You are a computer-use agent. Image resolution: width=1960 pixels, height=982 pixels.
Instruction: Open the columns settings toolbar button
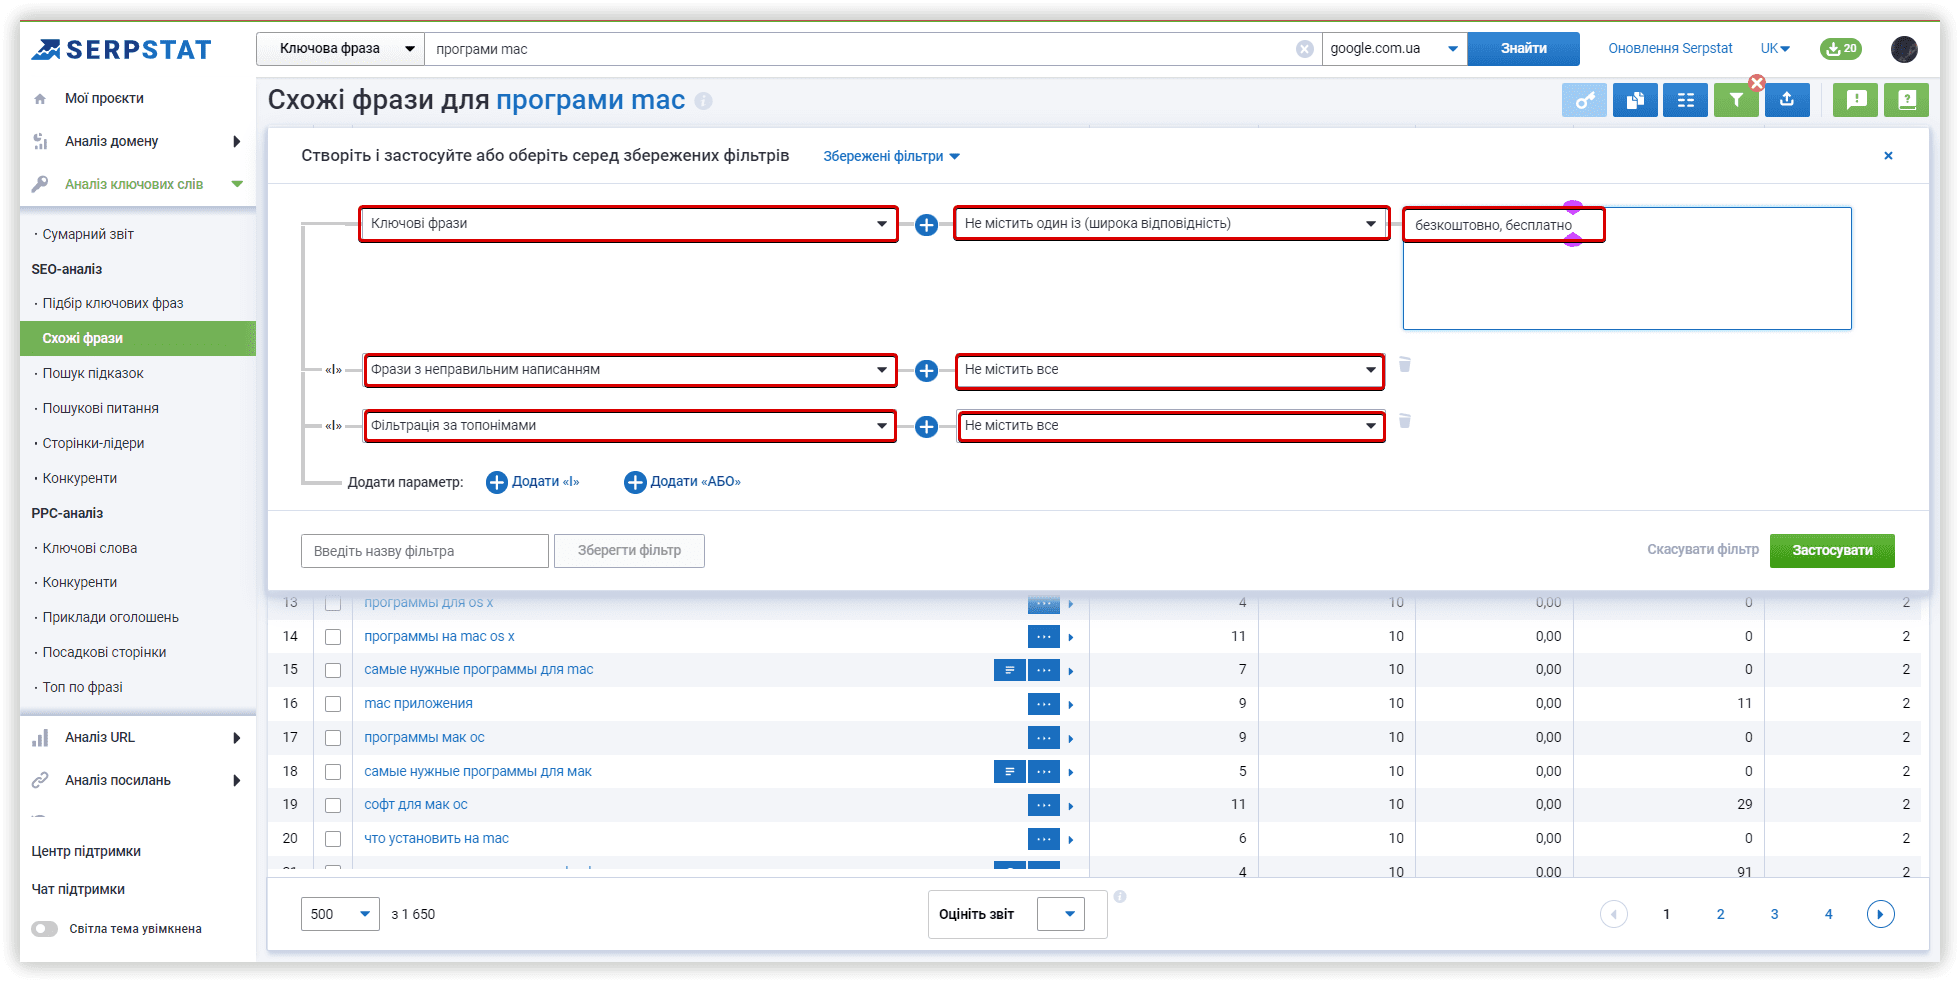click(x=1685, y=100)
